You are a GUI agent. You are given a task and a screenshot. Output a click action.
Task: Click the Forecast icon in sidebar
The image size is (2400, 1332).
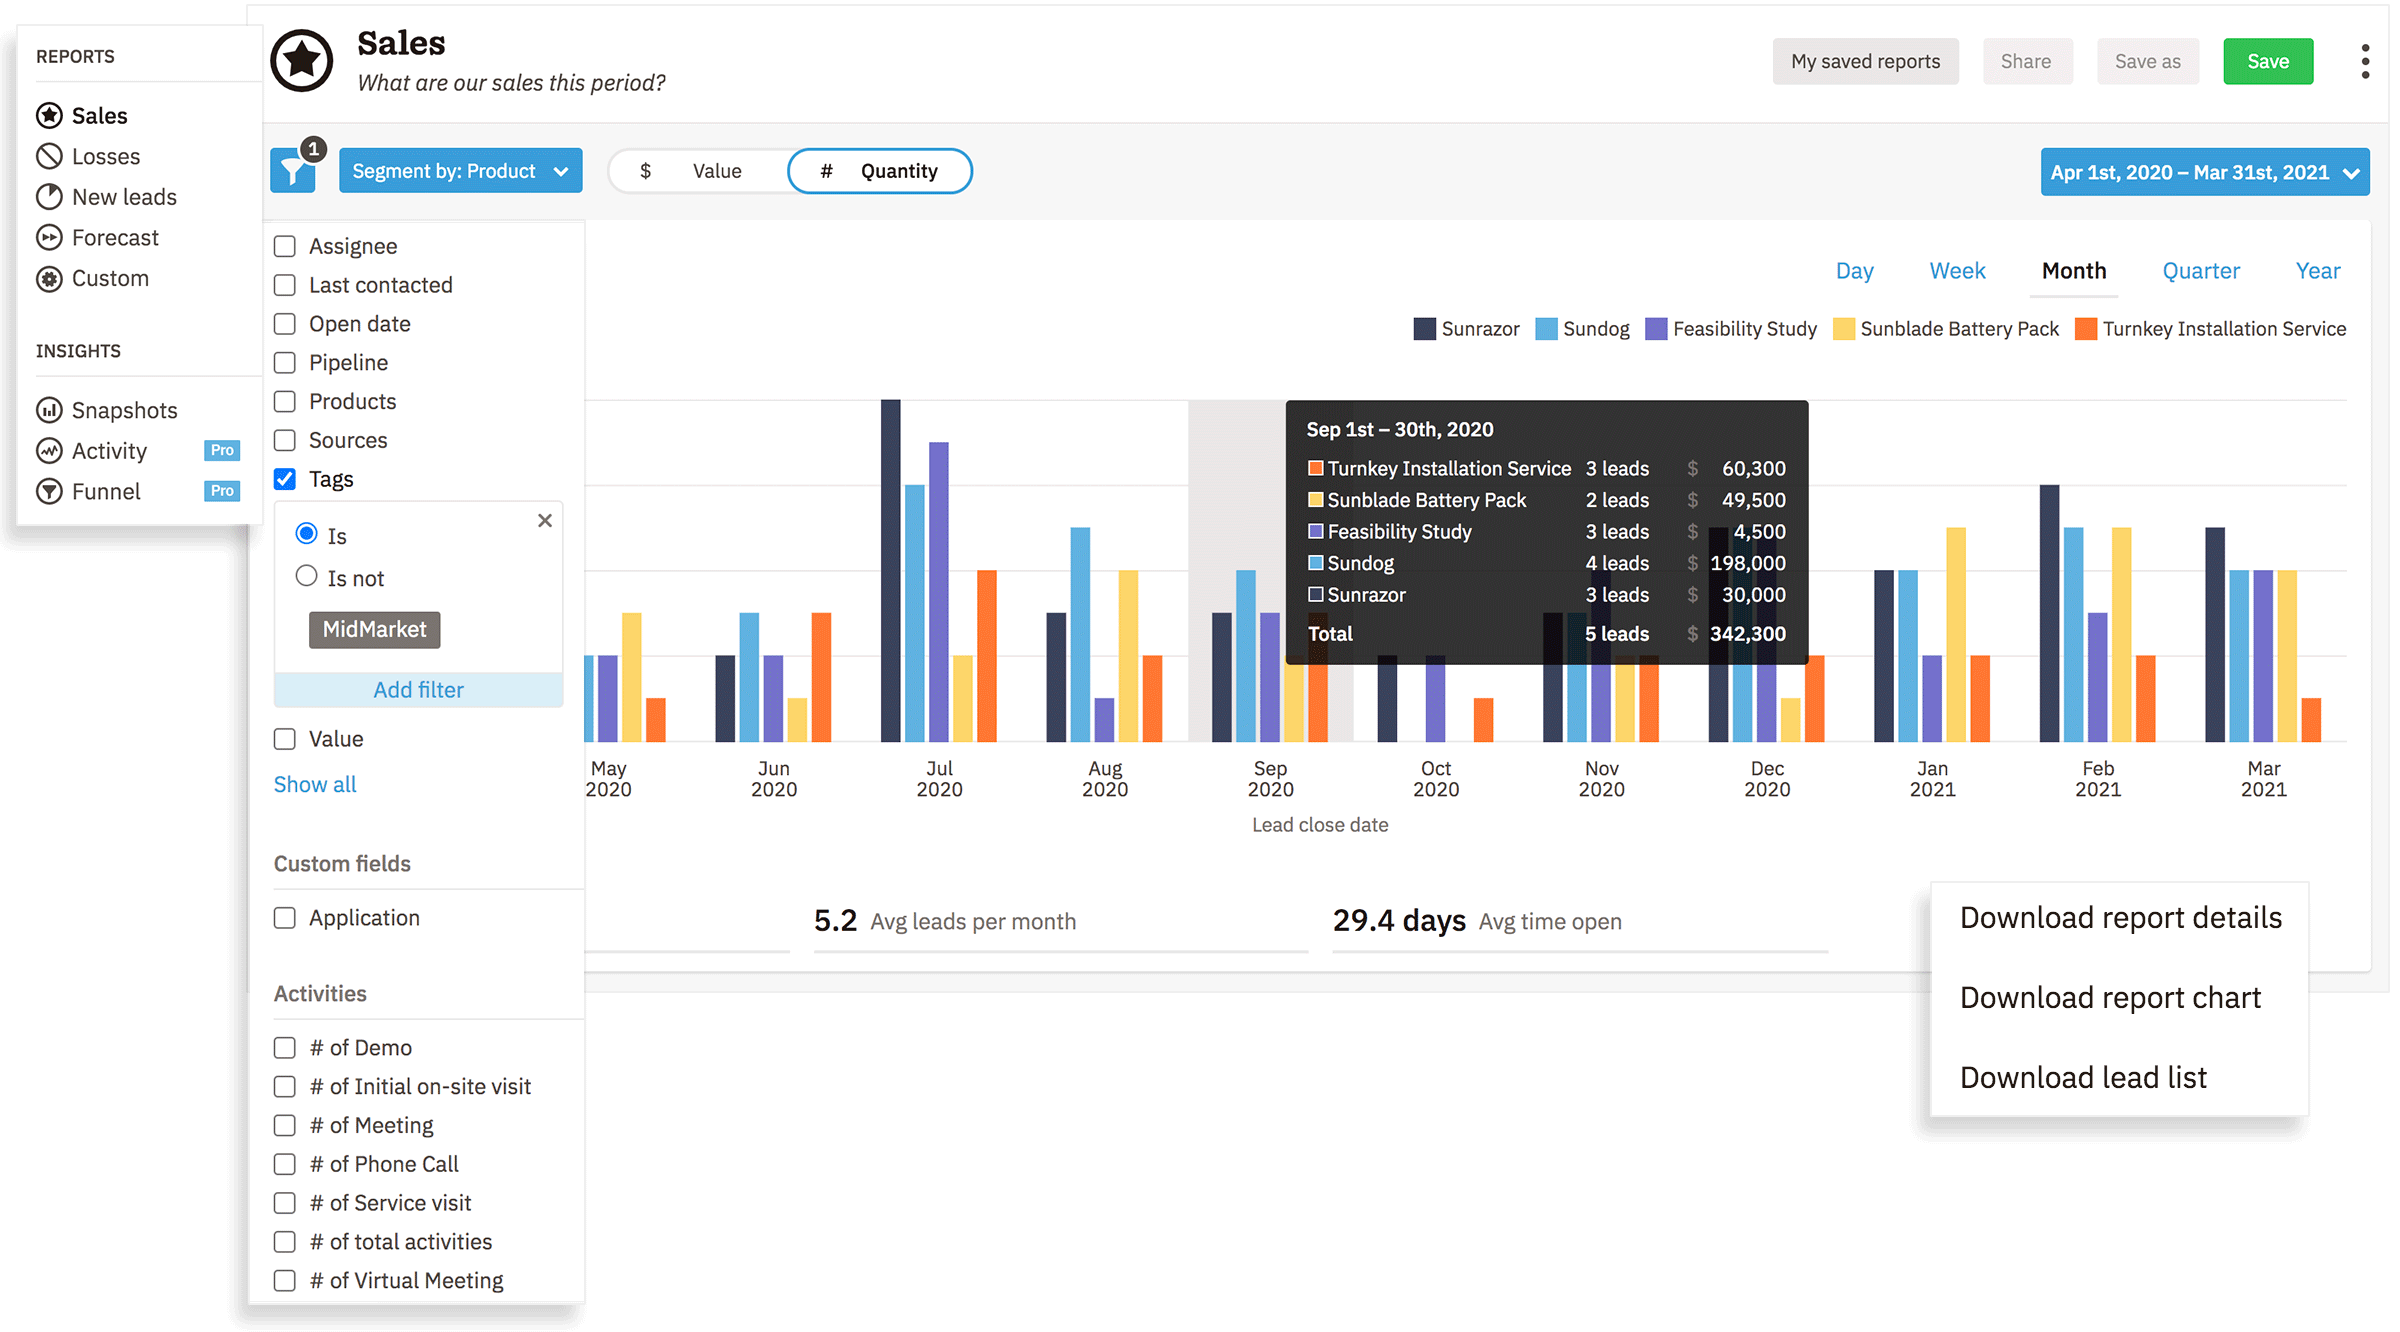pos(49,236)
